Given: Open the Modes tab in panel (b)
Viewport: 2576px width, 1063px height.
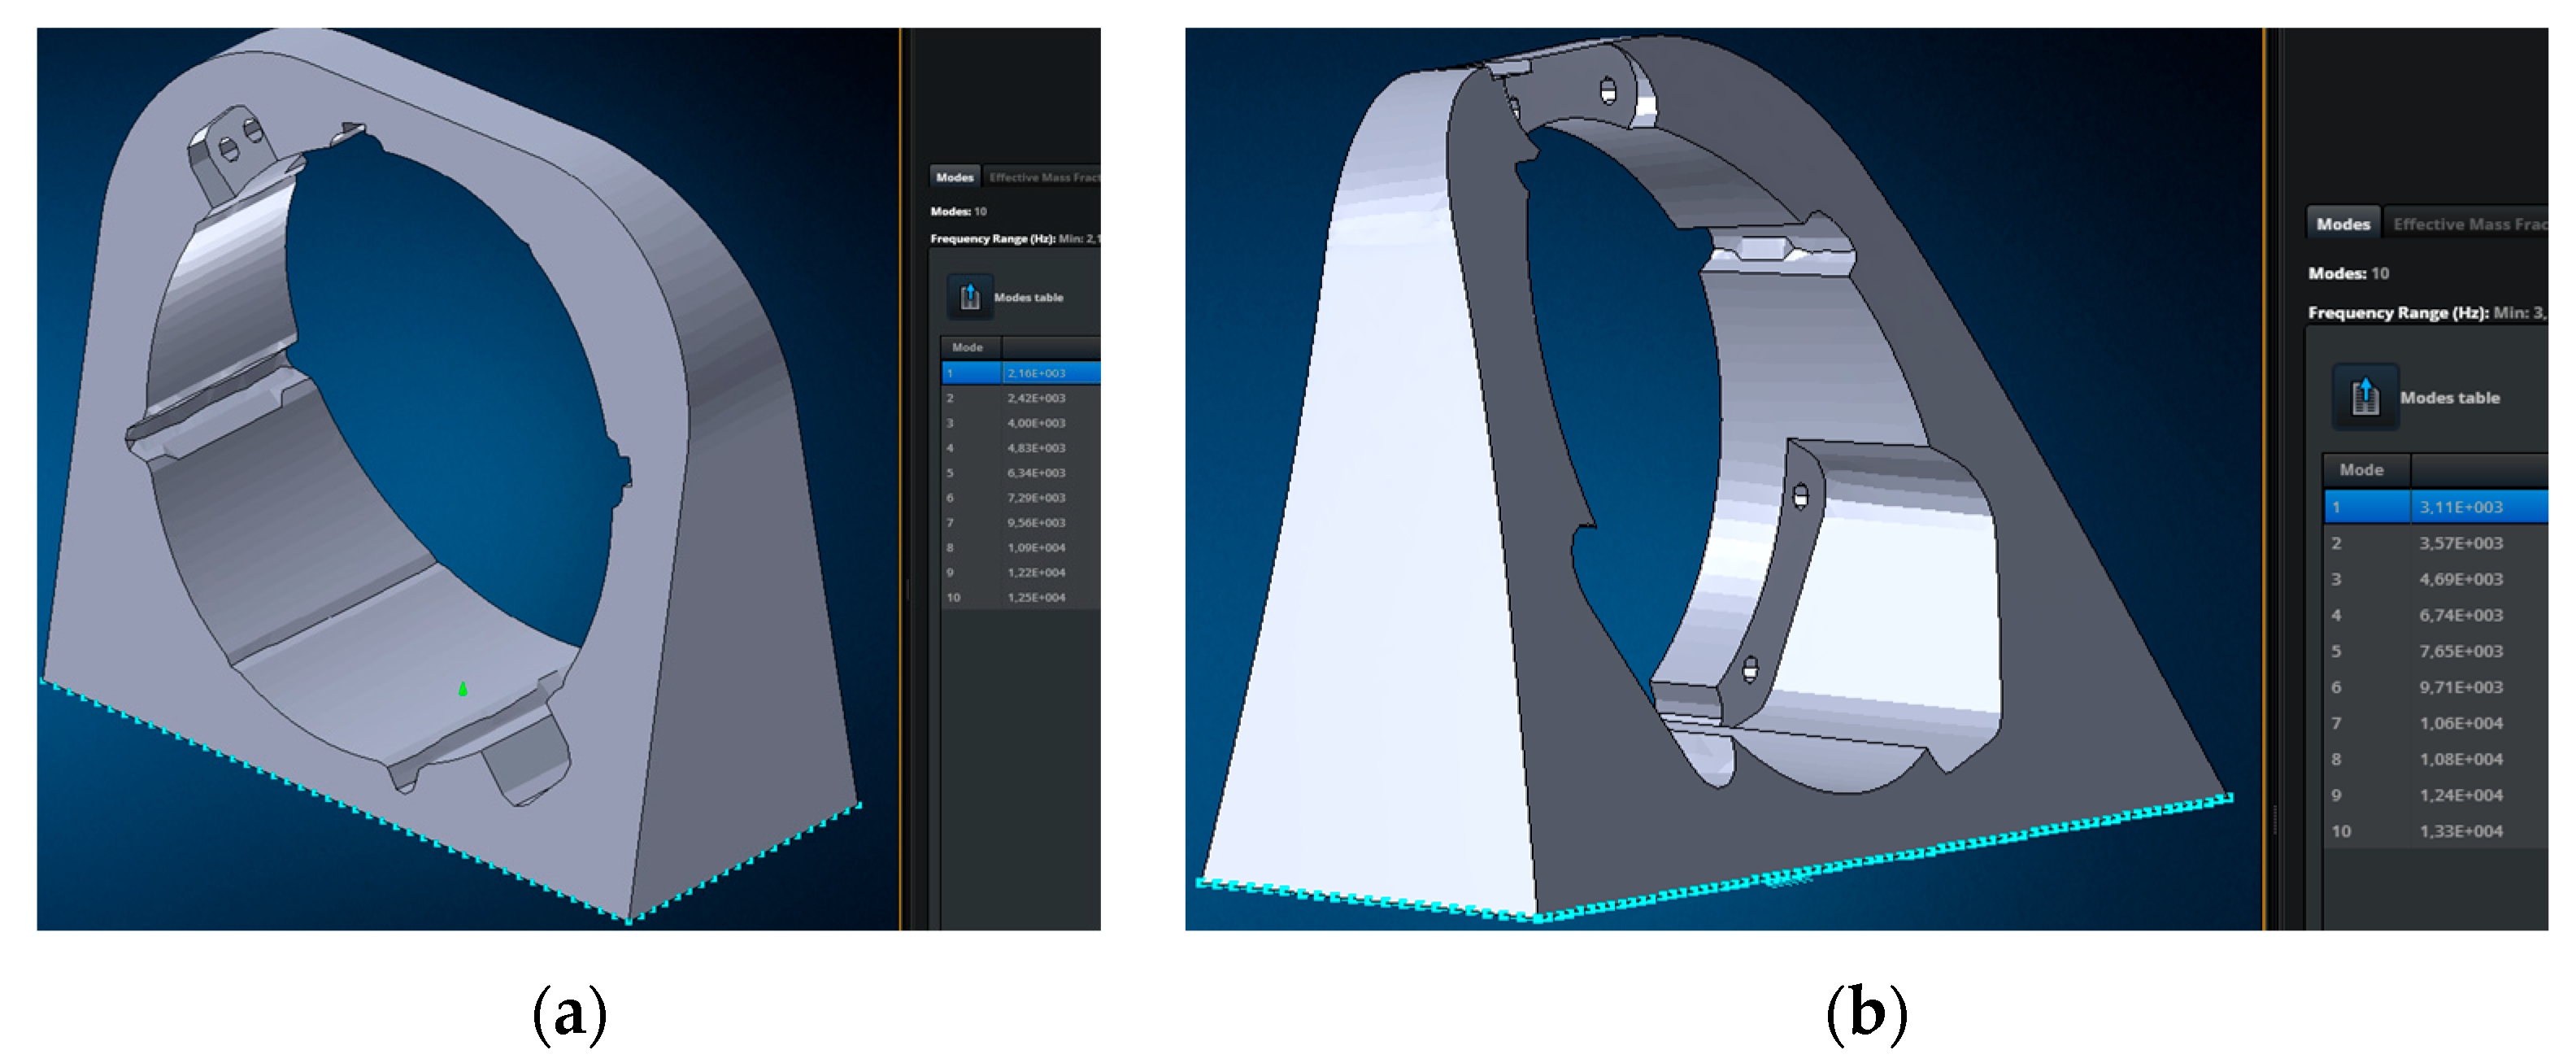Looking at the screenshot, I should point(2342,224).
